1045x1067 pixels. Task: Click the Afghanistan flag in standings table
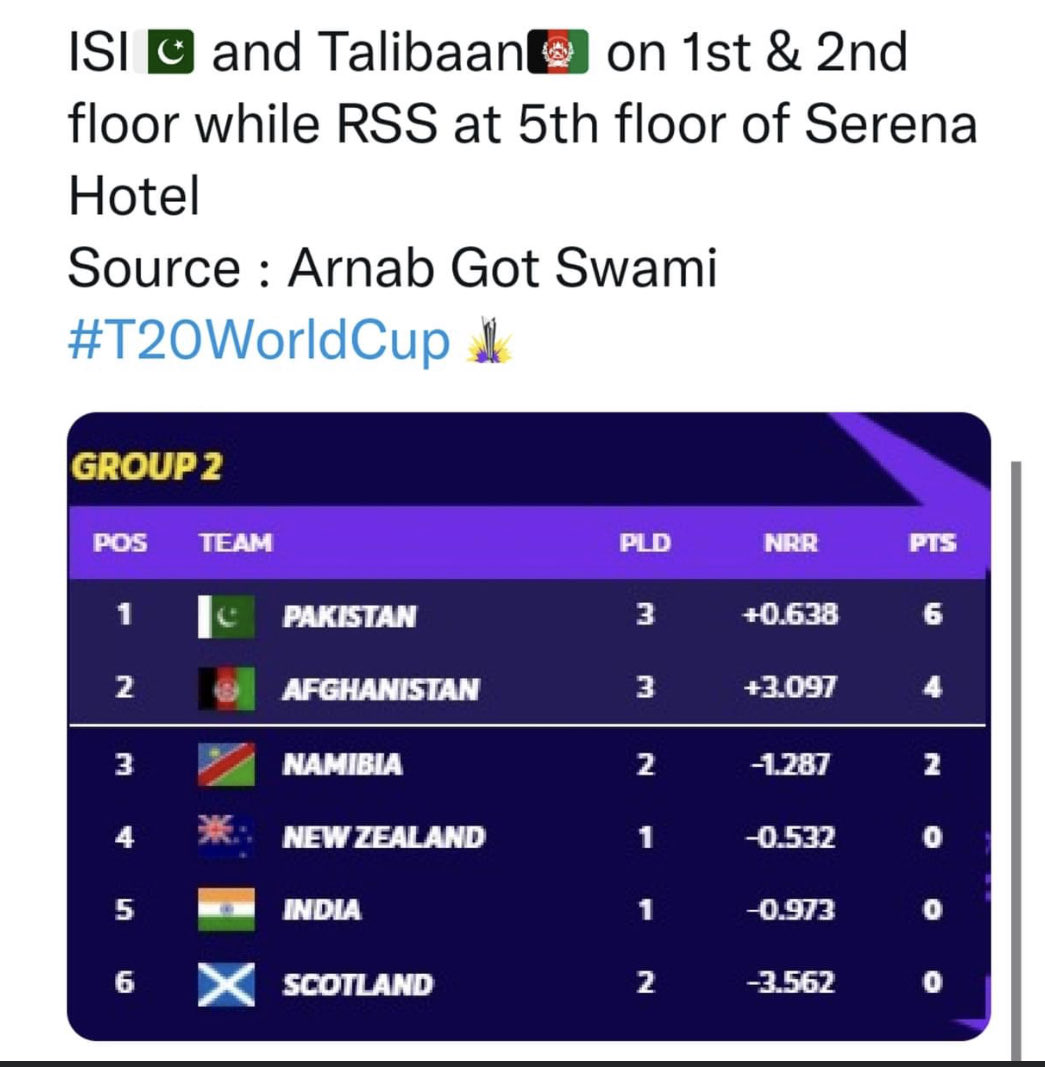tap(227, 689)
